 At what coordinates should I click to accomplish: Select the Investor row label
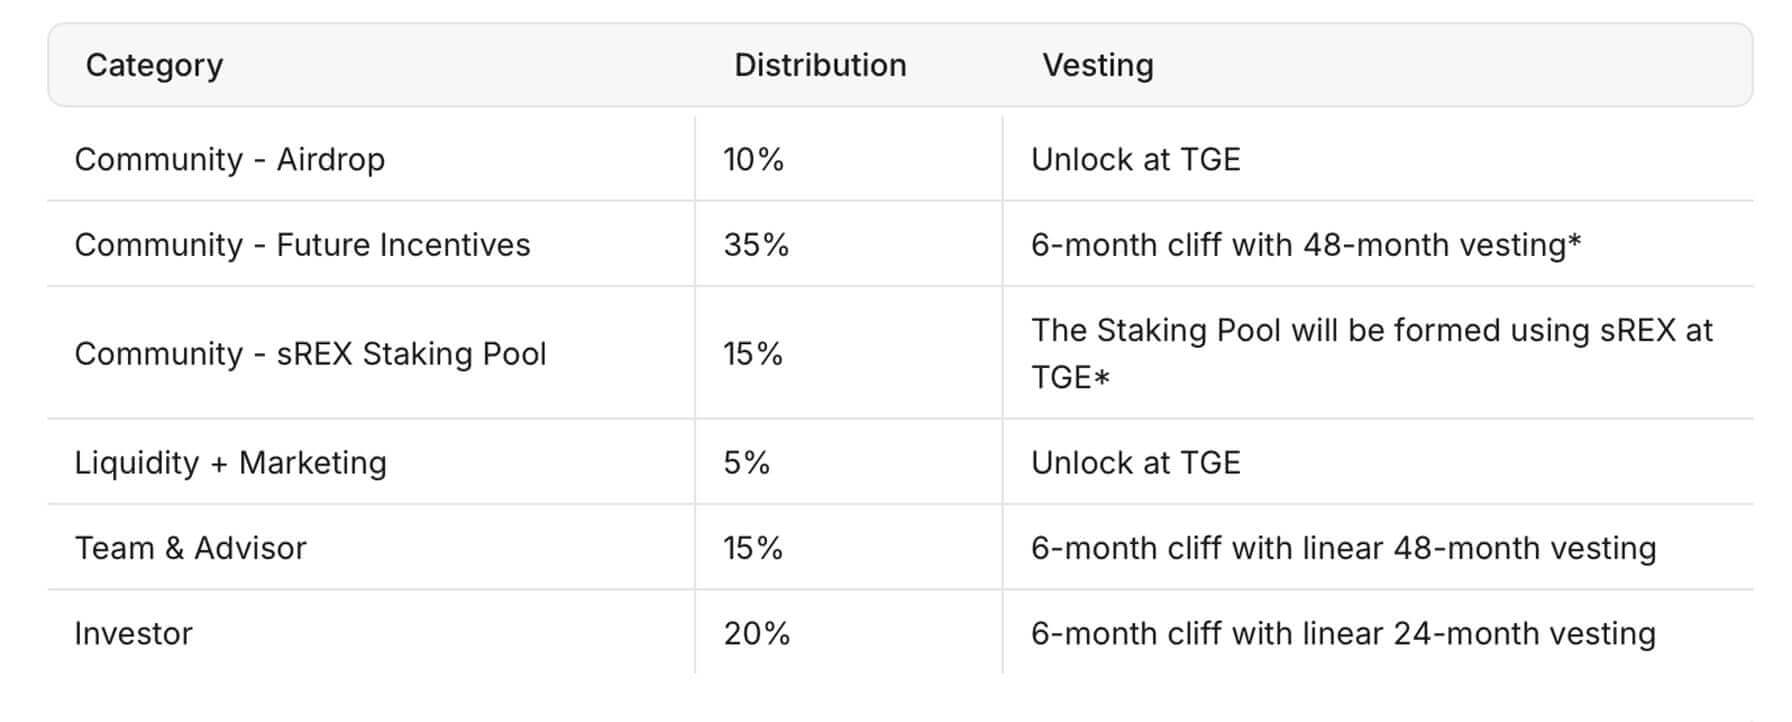[133, 634]
